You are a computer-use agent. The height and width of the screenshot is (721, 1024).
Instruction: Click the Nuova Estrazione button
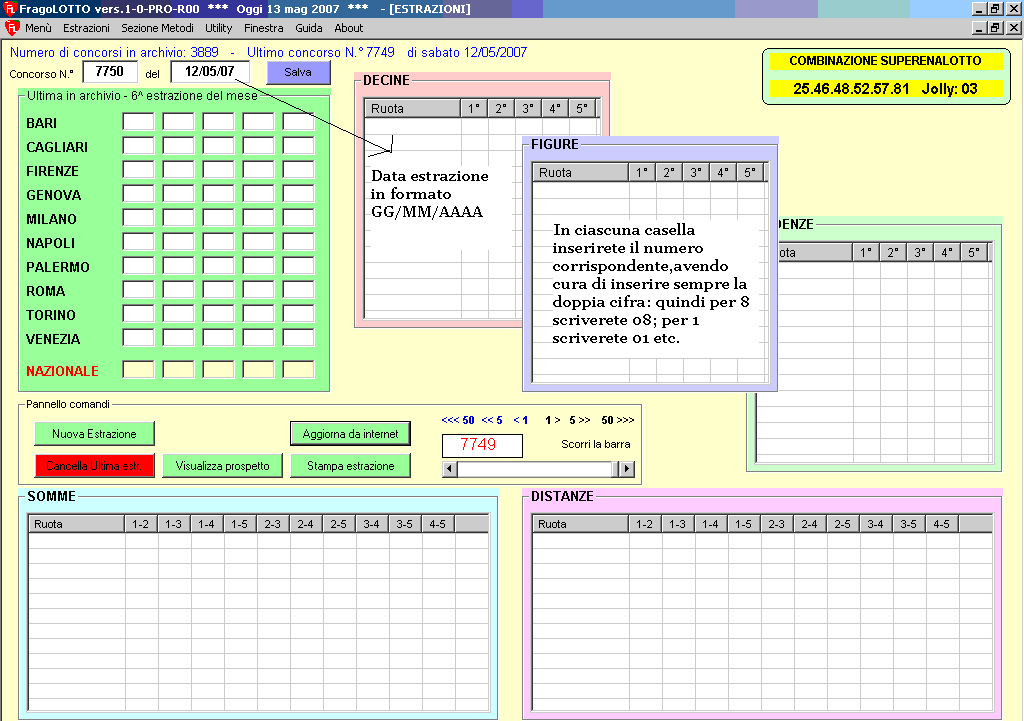(94, 434)
